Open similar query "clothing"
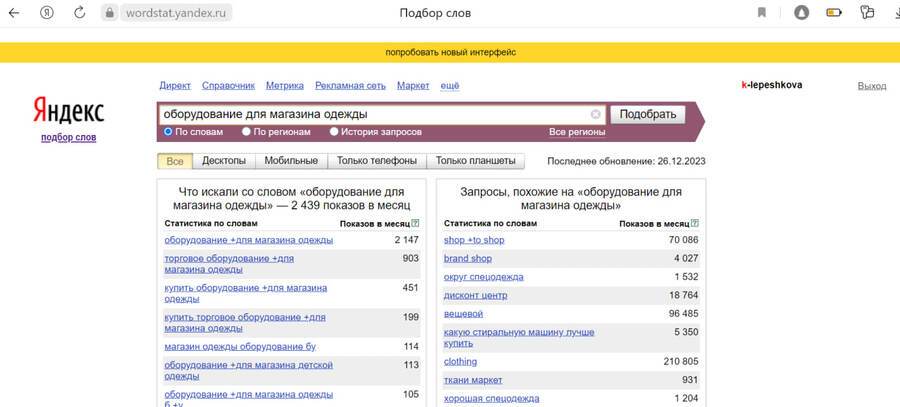Image resolution: width=900 pixels, height=407 pixels. [x=460, y=362]
